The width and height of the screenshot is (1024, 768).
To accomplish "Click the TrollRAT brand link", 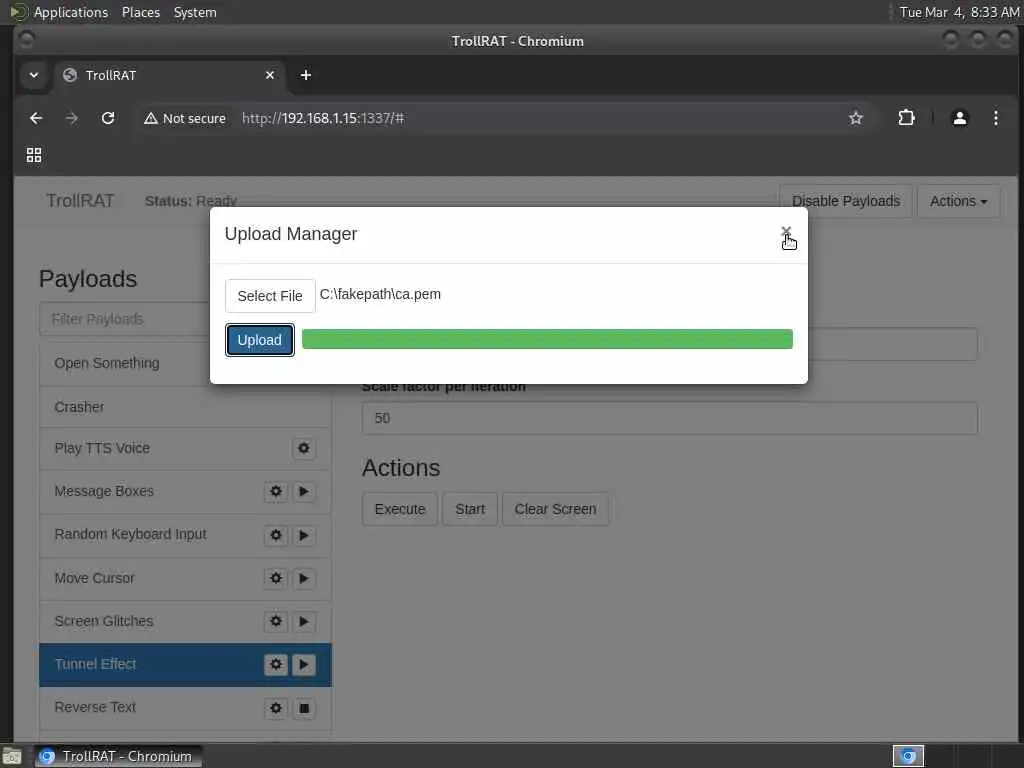I will tap(80, 200).
